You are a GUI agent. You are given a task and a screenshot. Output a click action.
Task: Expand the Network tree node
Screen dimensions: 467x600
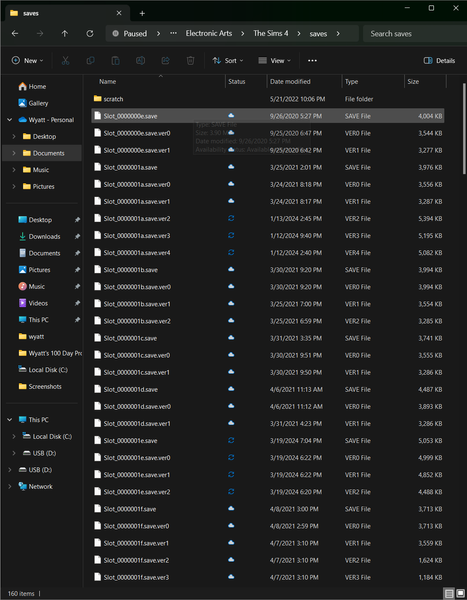[10, 486]
